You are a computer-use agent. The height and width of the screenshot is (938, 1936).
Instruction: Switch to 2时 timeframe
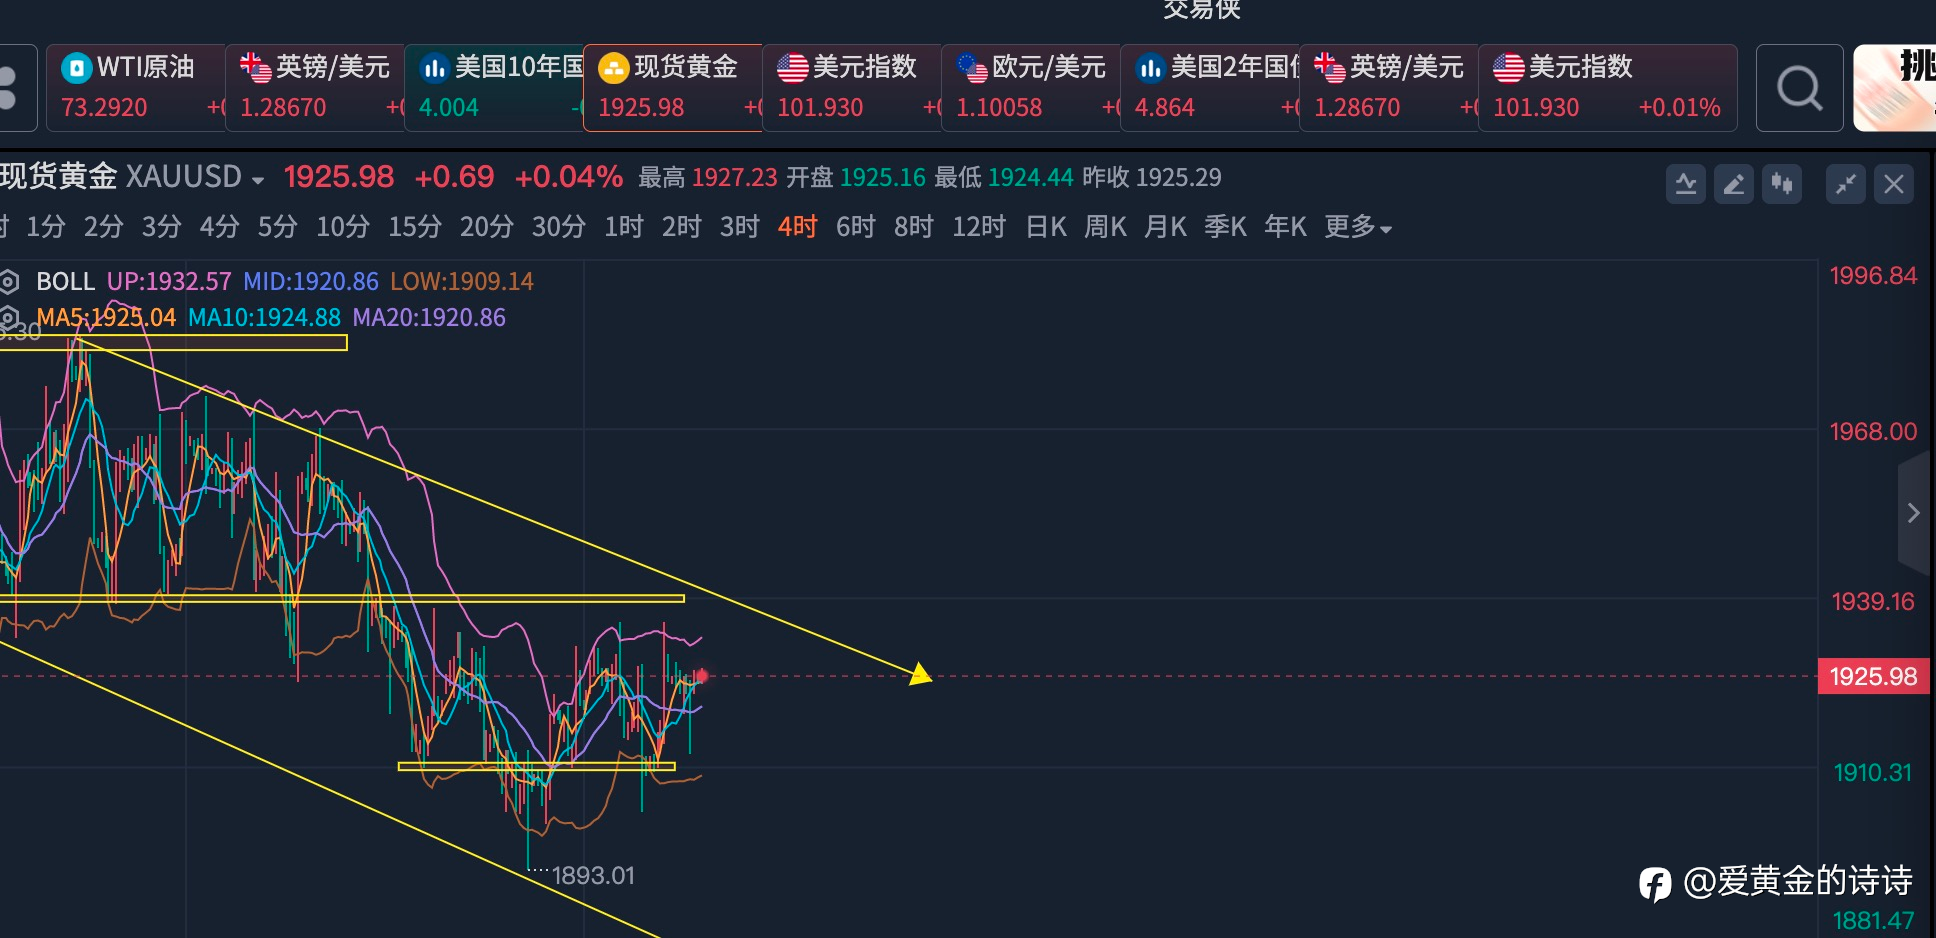click(x=681, y=227)
